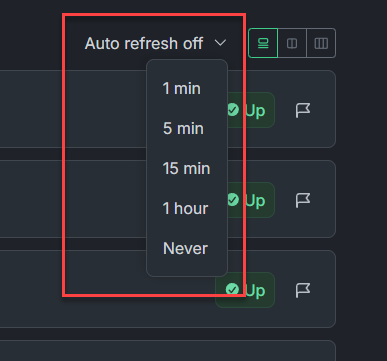The height and width of the screenshot is (361, 387).
Task: Collapse the auto refresh chevron arrow
Action: (x=220, y=43)
